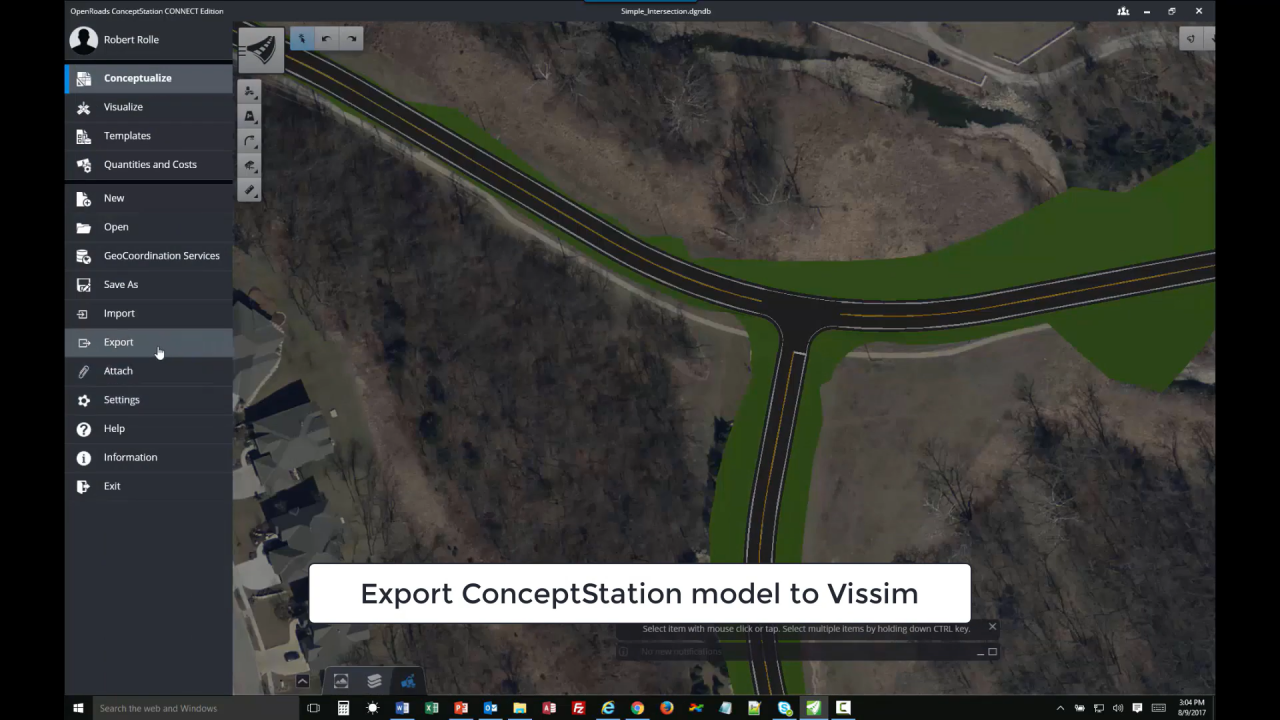1280x720 pixels.
Task: Minimize the notifications panel
Action: [980, 652]
